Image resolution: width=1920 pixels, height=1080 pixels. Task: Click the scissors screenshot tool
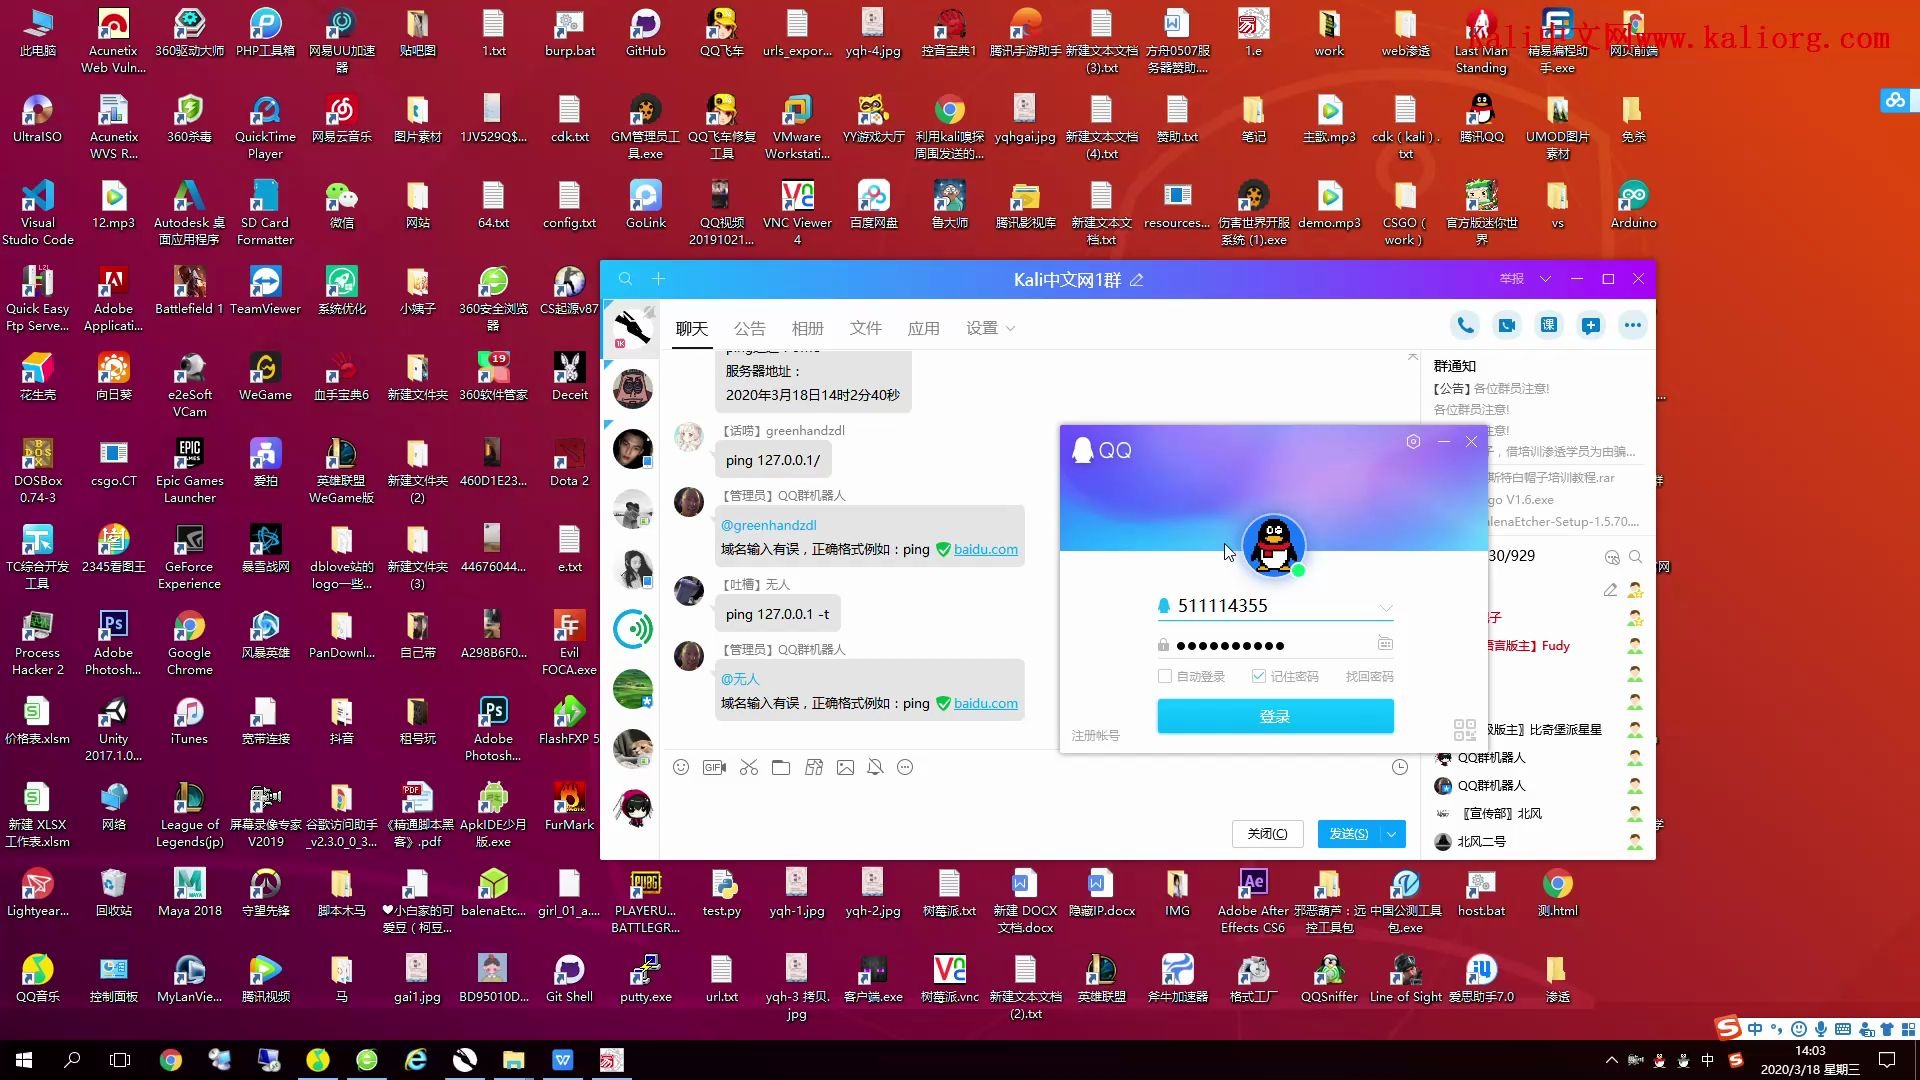[x=748, y=767]
